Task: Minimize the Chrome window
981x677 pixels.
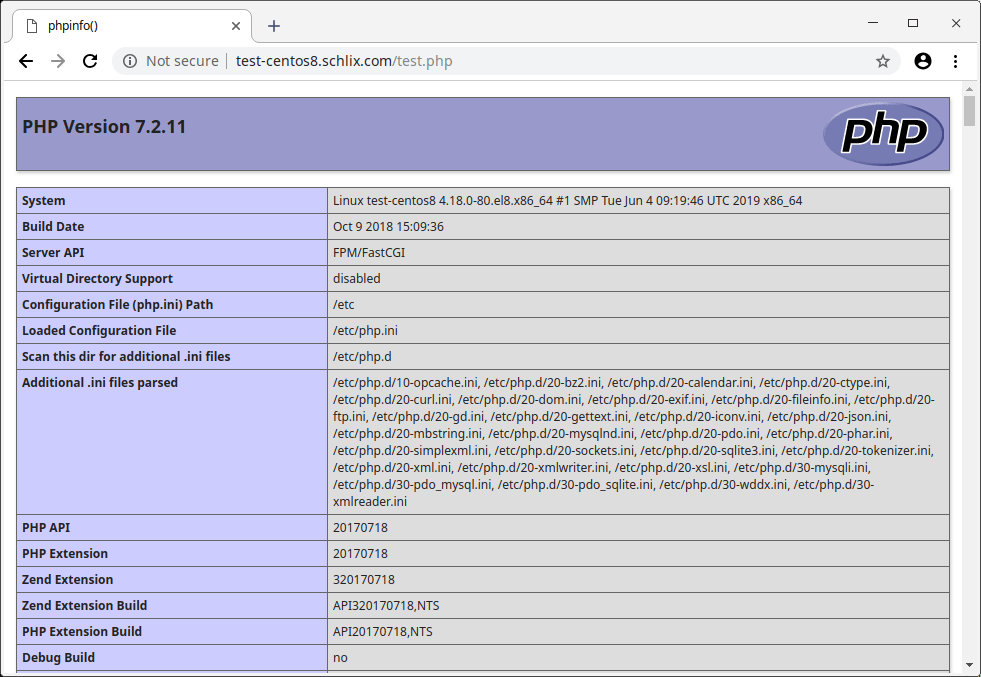Action: coord(873,23)
